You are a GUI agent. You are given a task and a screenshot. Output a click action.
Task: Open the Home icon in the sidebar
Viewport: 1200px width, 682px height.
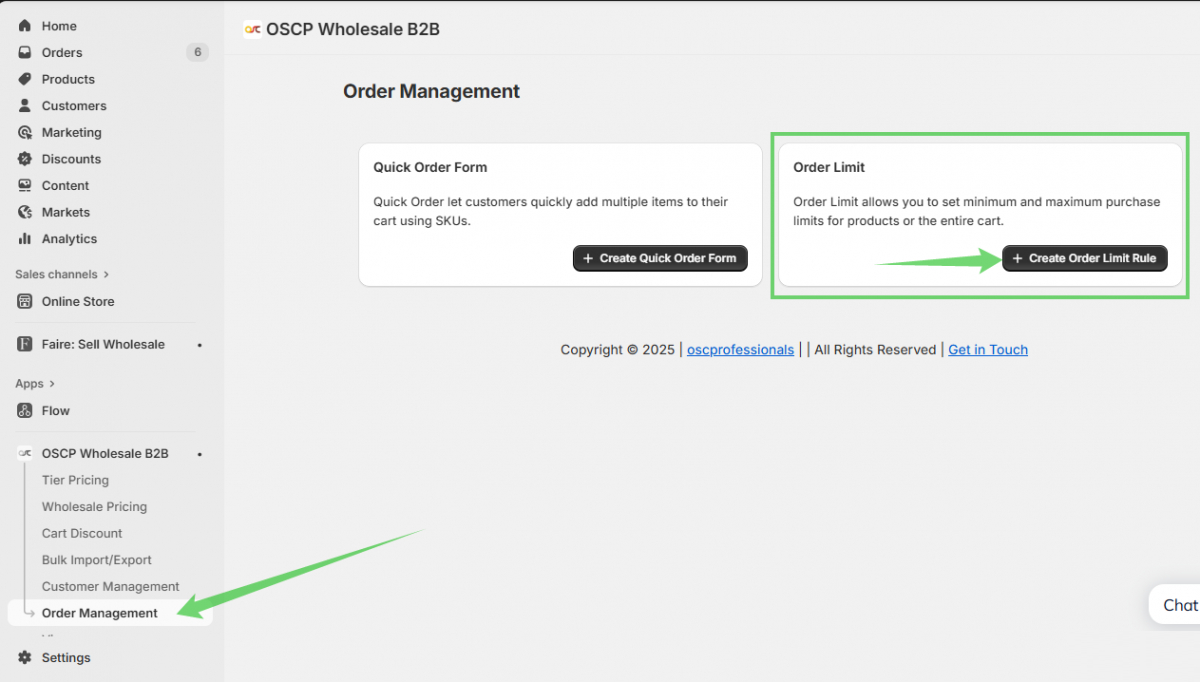(25, 25)
